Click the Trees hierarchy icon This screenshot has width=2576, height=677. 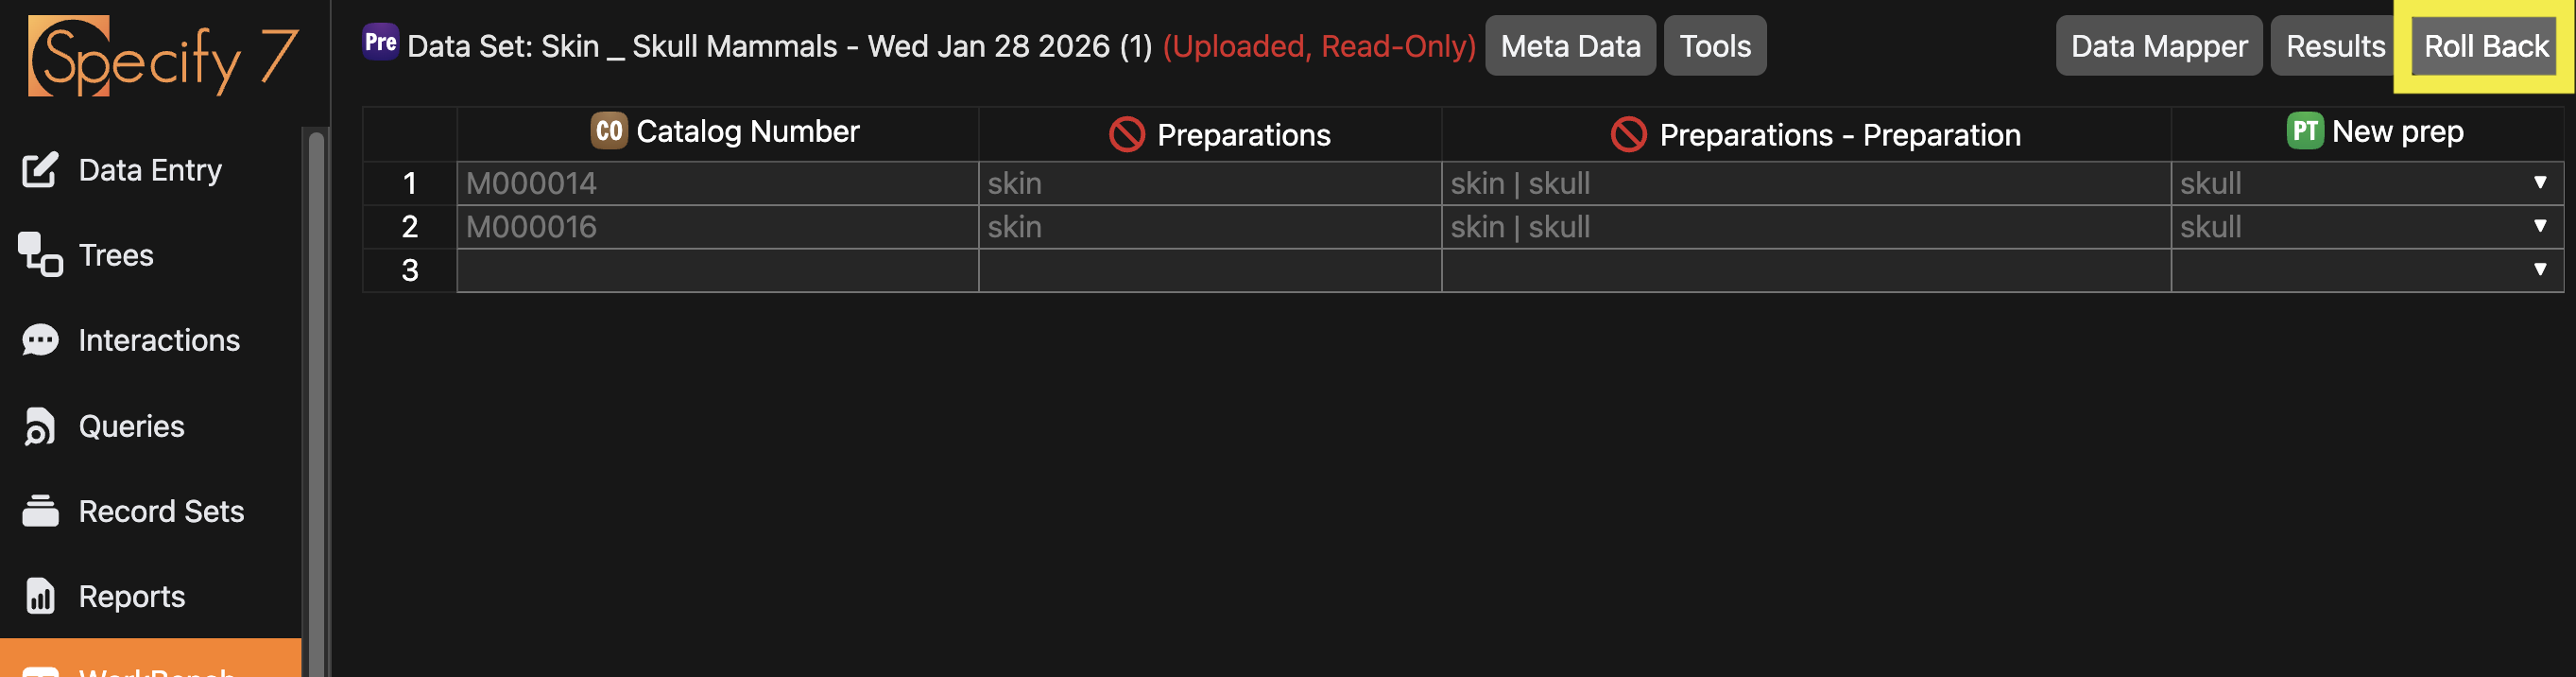[40, 255]
